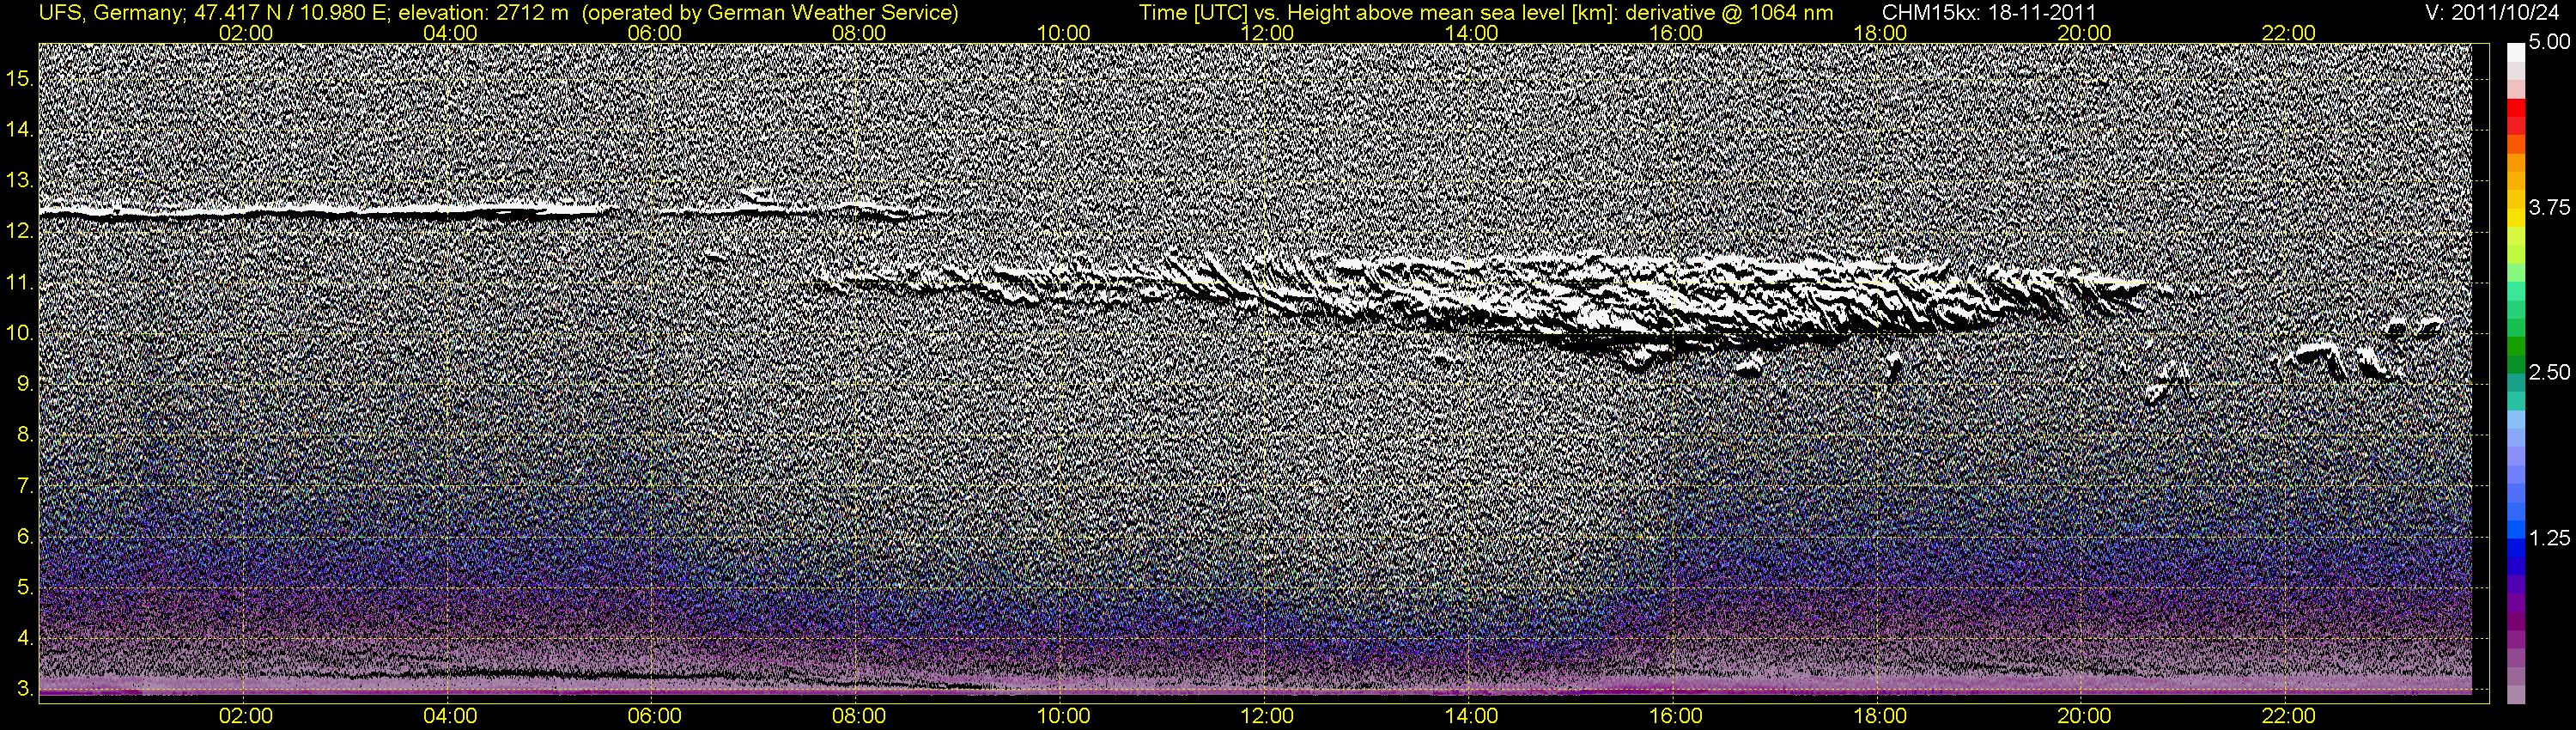Click the 15. height axis label

click(20, 78)
